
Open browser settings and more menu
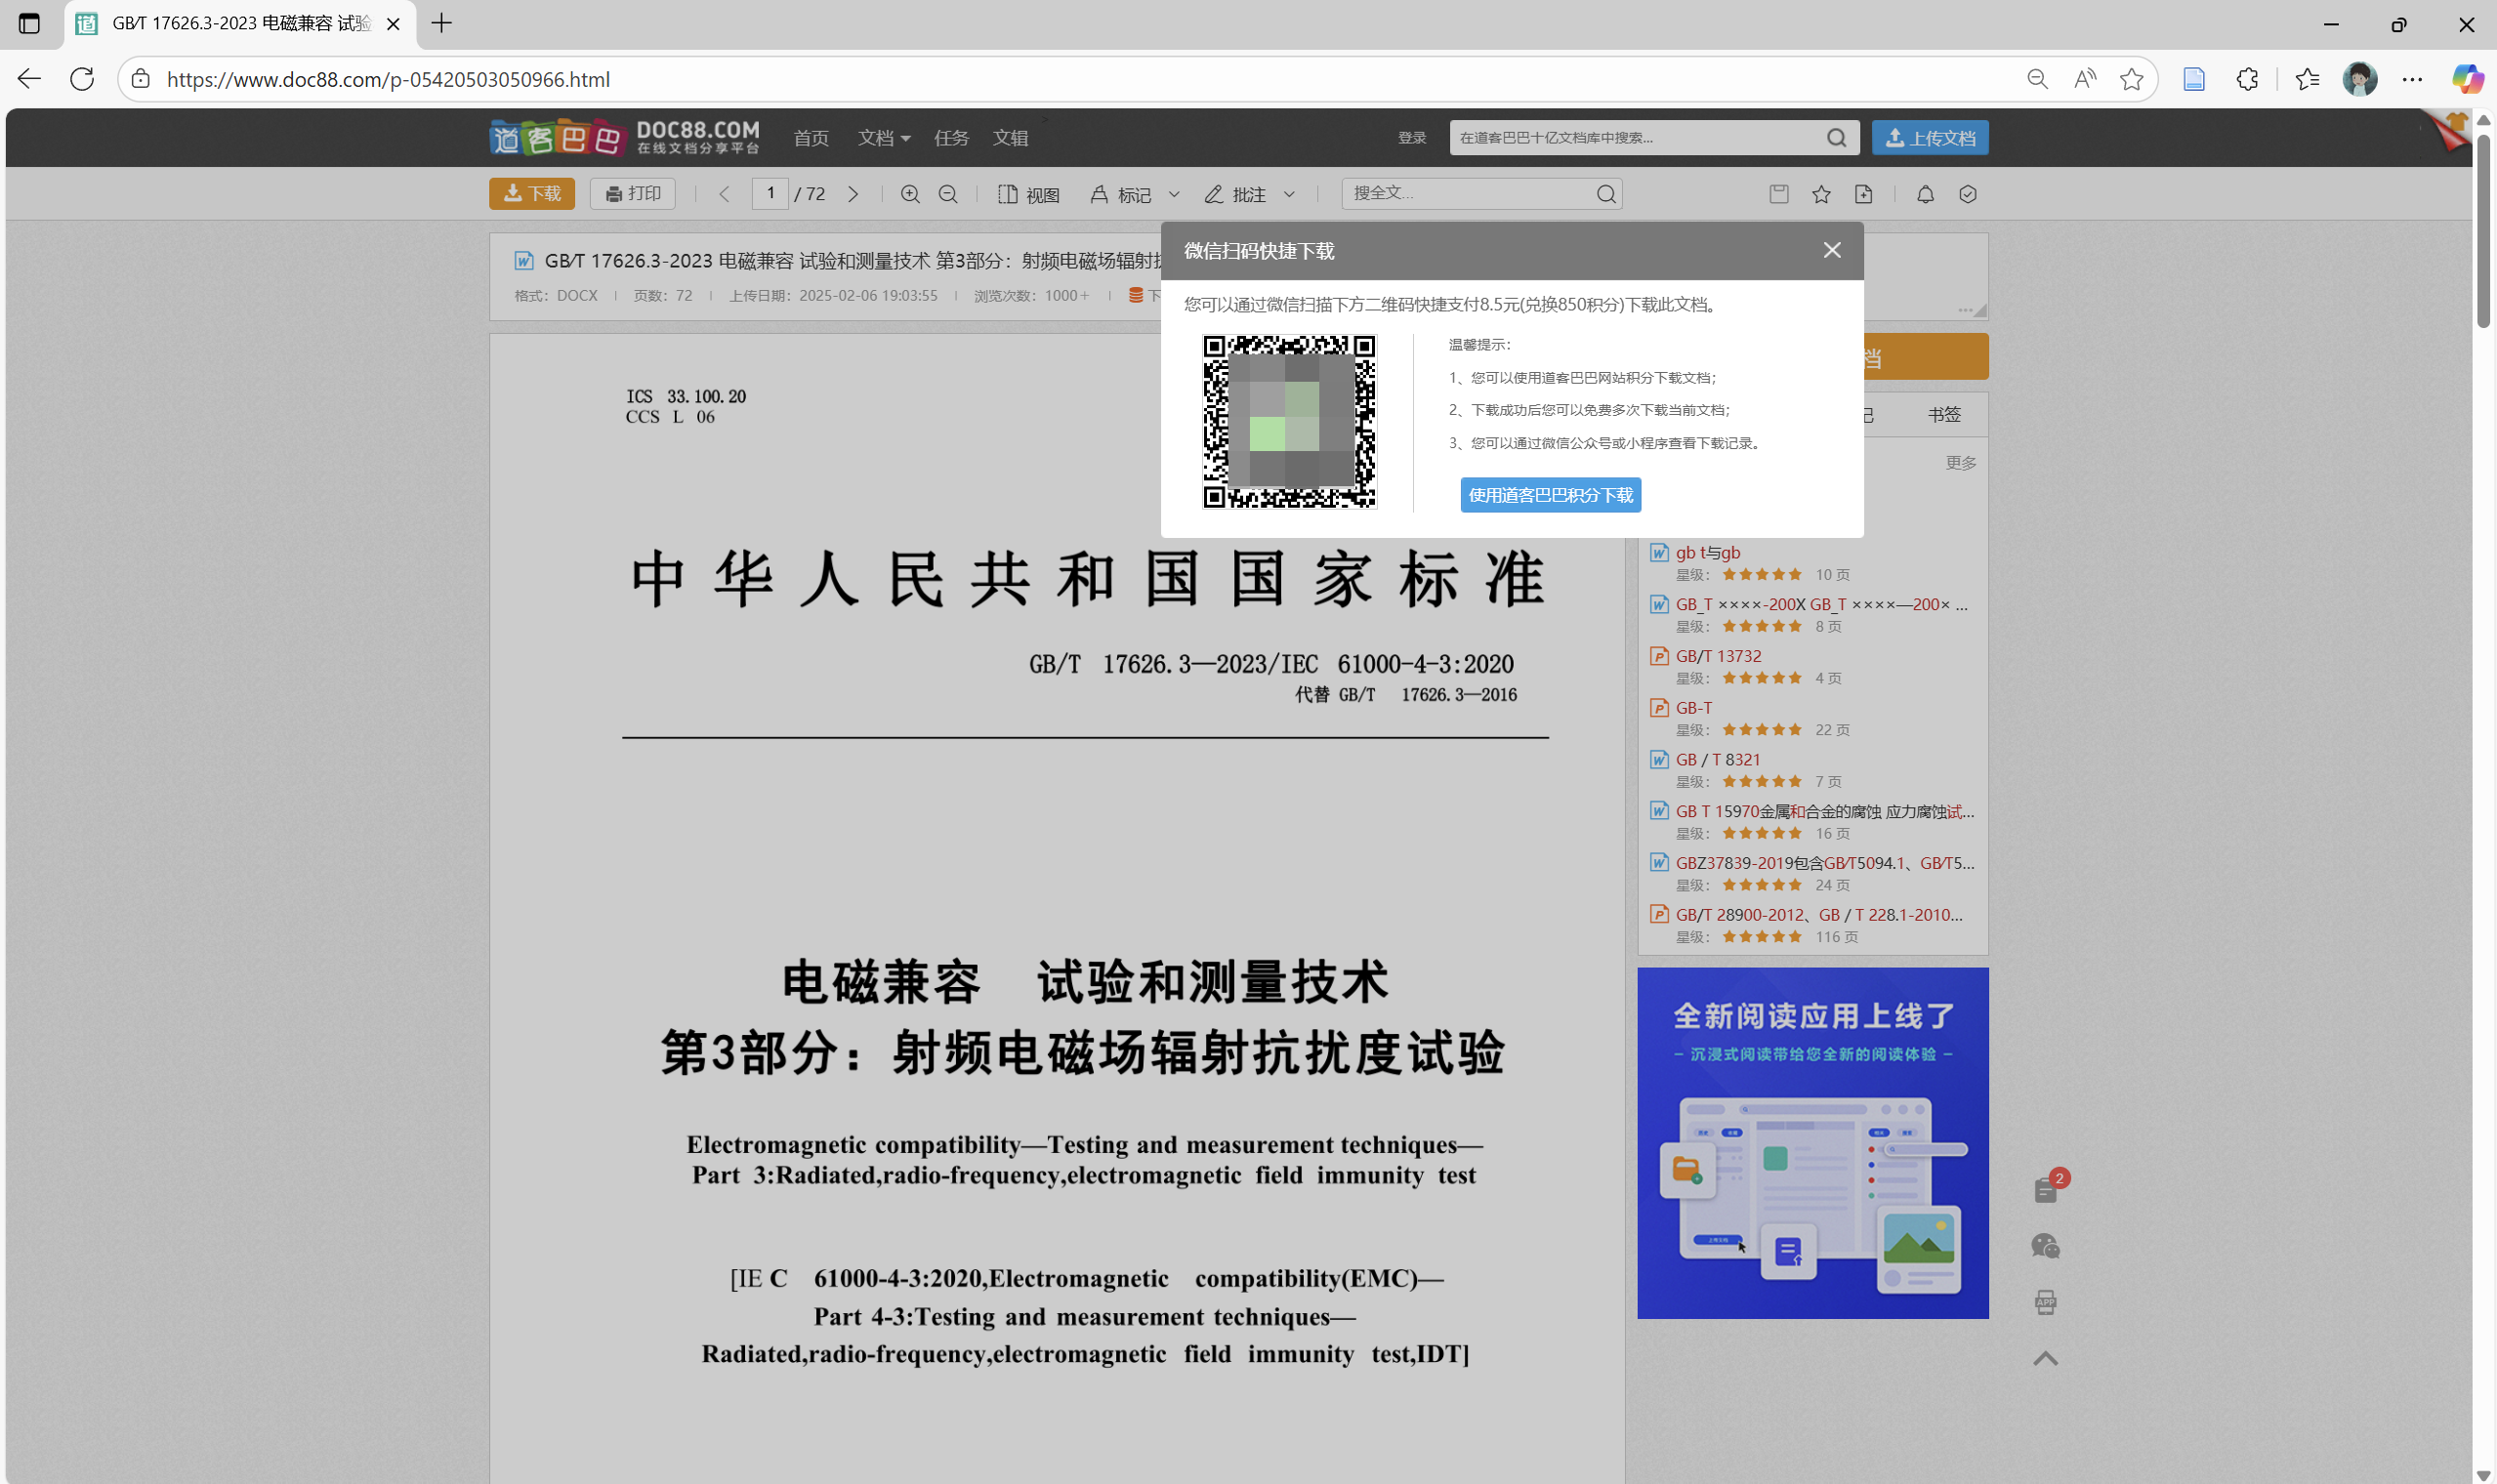pos(2412,79)
